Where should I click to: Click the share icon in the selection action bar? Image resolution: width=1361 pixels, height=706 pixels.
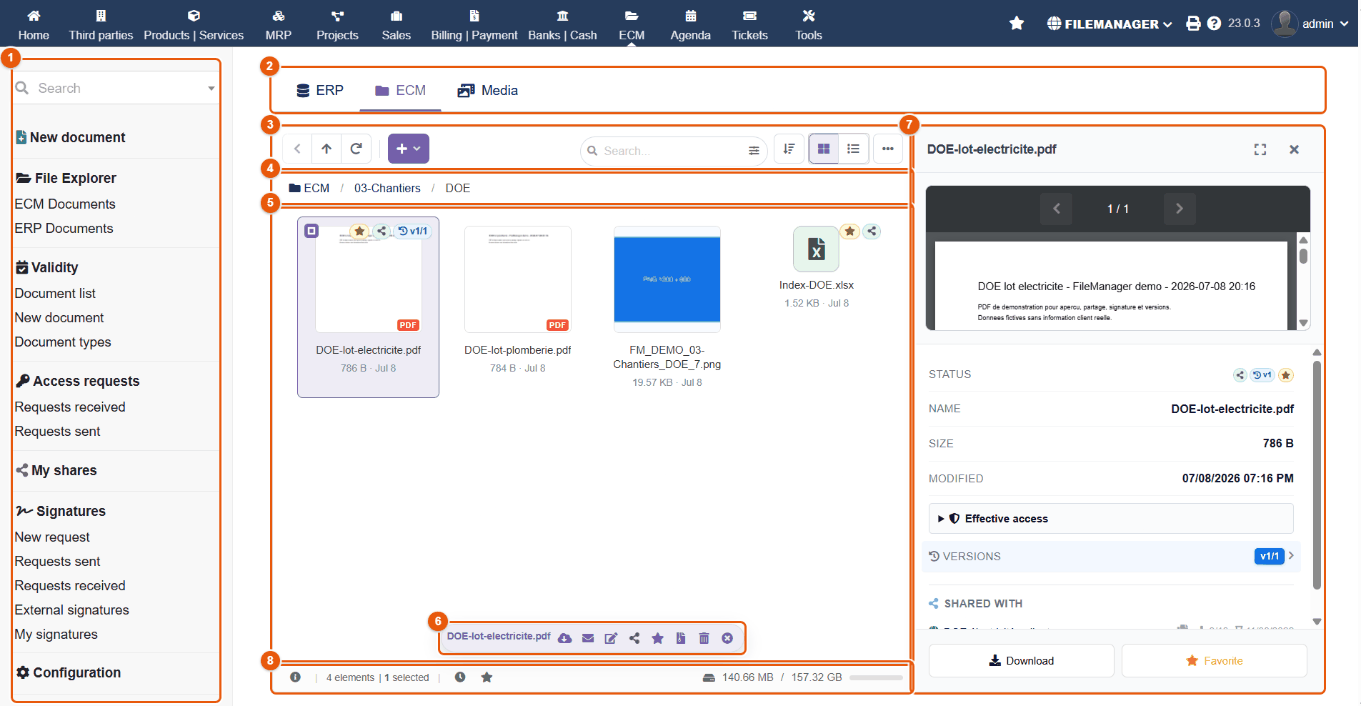click(x=634, y=638)
